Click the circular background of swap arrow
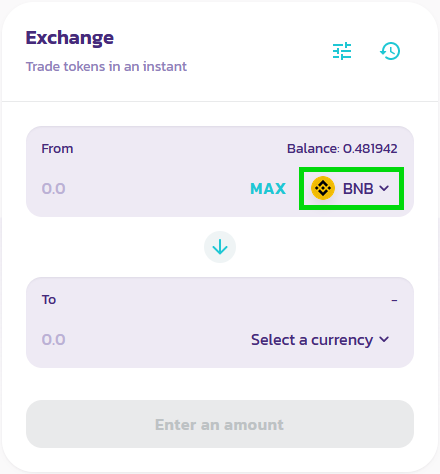Image resolution: width=440 pixels, height=474 pixels. (x=220, y=247)
